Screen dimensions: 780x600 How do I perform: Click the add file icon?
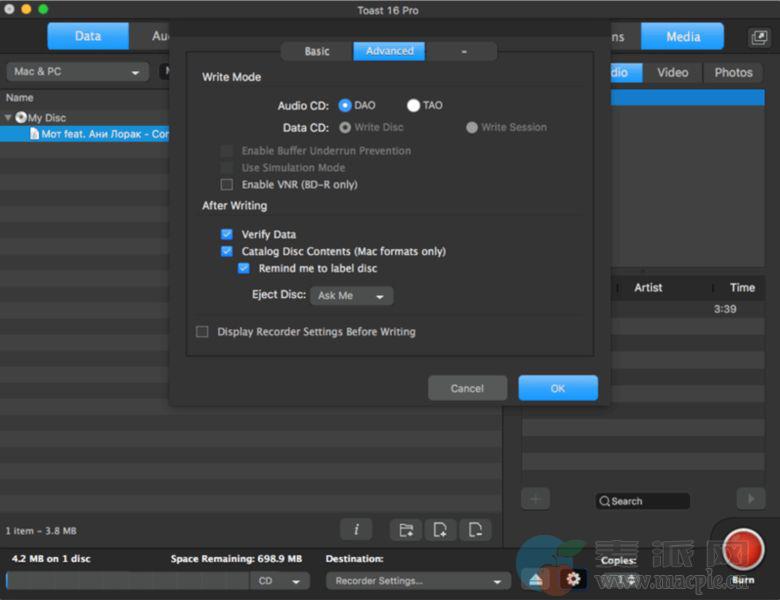pyautogui.click(x=440, y=530)
